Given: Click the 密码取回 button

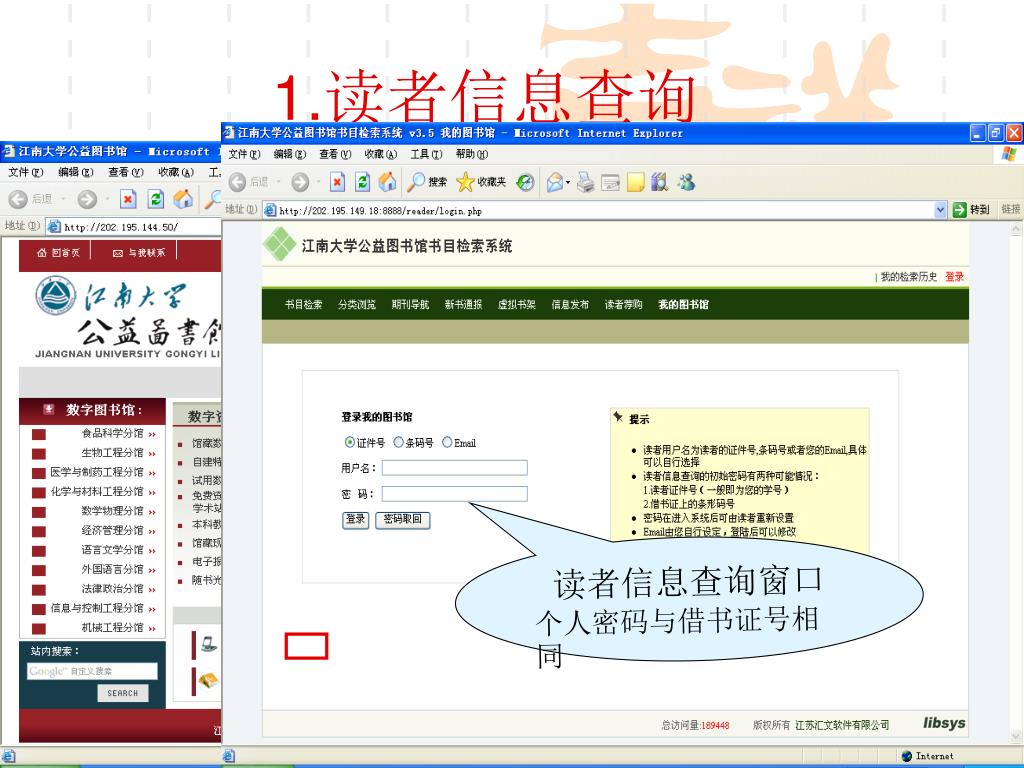Looking at the screenshot, I should click(x=402, y=520).
